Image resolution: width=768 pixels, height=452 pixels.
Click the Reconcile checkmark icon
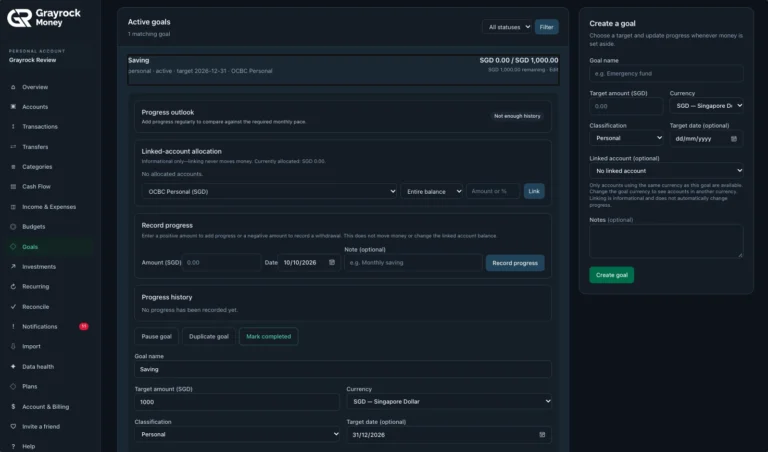click(x=13, y=307)
